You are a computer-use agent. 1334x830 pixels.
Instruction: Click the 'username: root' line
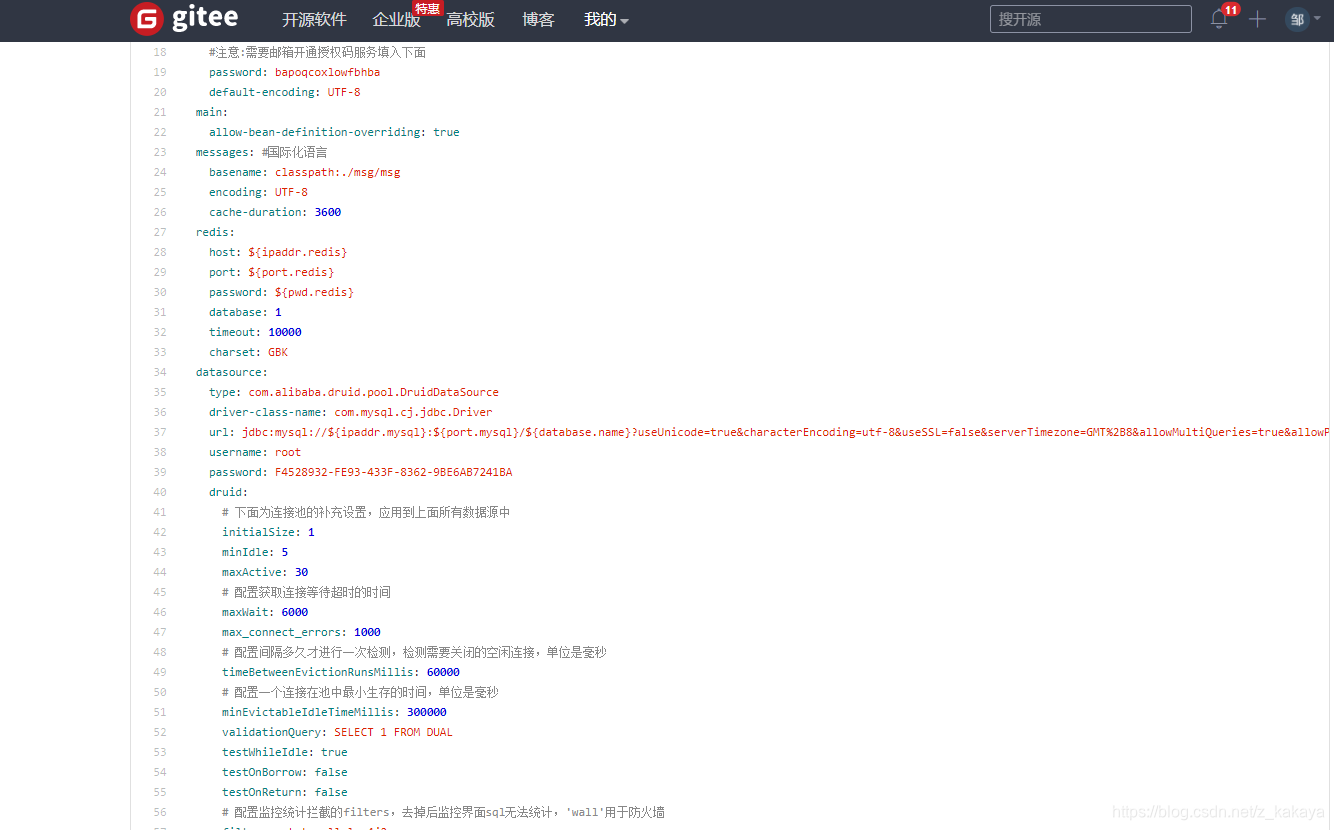255,452
